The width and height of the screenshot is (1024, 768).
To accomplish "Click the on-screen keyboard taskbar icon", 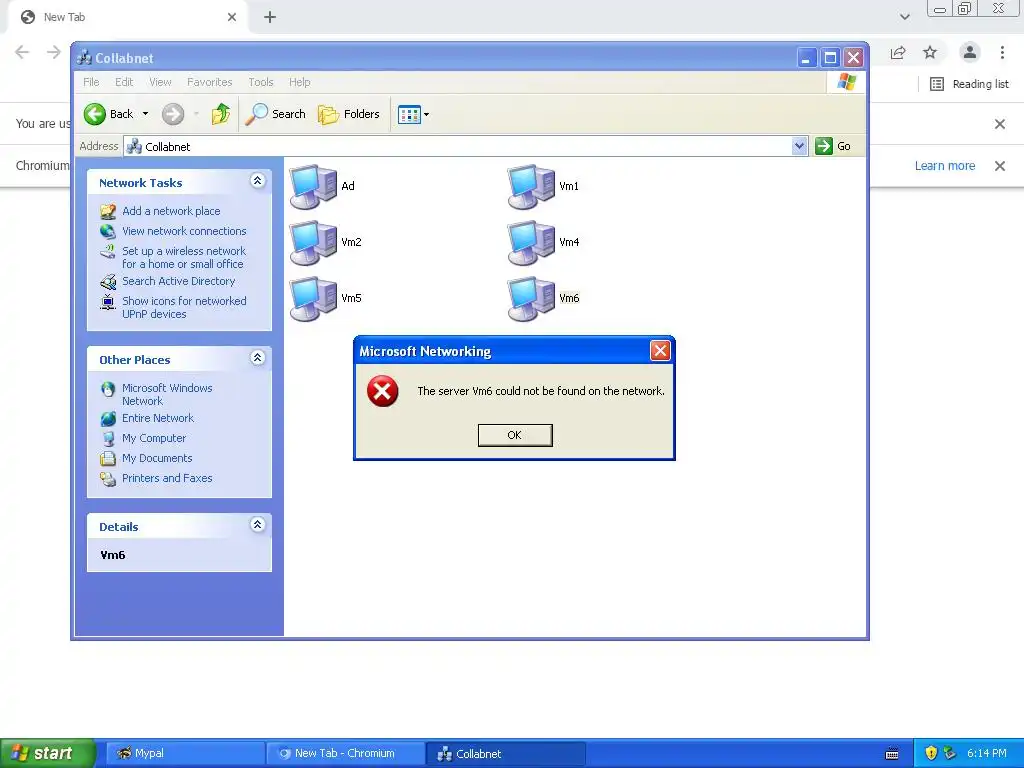I will pos(892,754).
